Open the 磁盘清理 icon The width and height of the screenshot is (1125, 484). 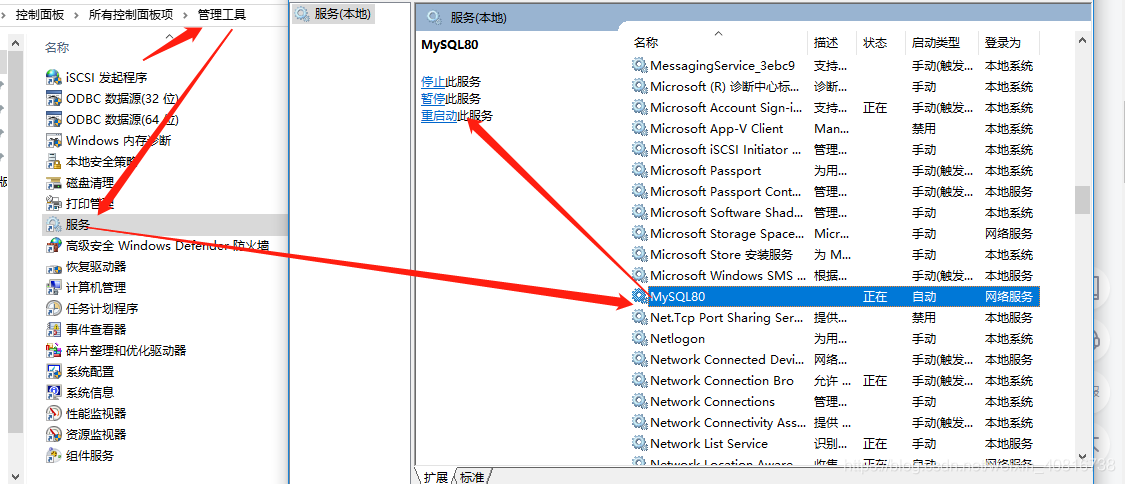click(x=54, y=183)
